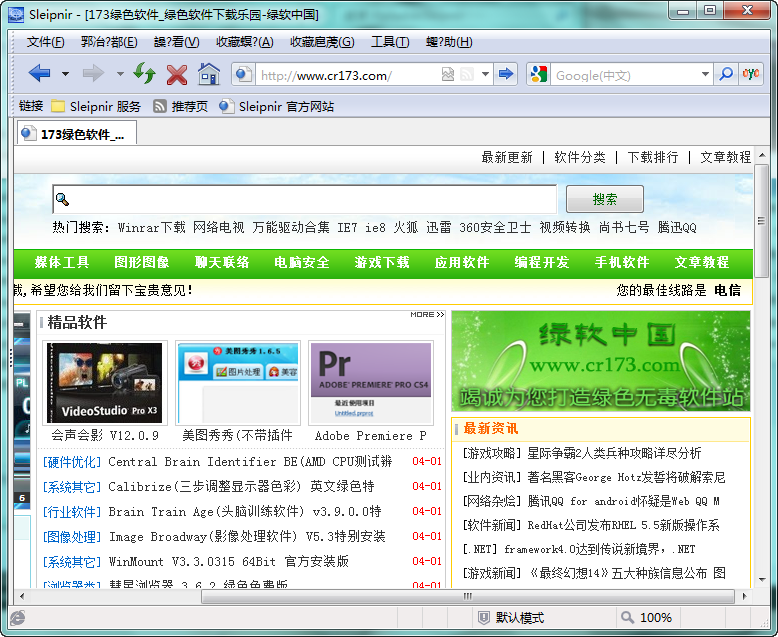
Task: Expand the address bar URL dropdown
Action: click(x=485, y=75)
